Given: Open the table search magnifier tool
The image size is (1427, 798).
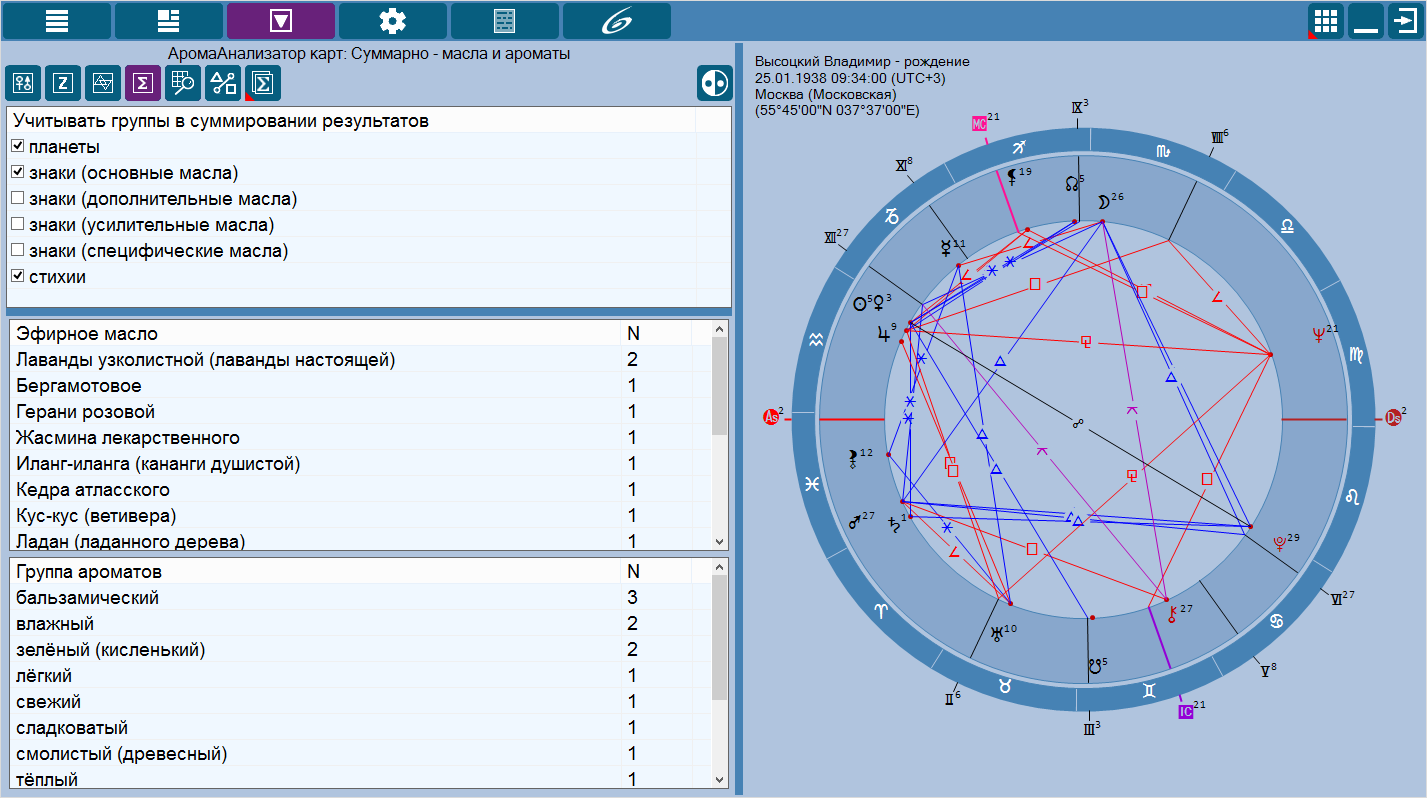Looking at the screenshot, I should click(x=182, y=84).
